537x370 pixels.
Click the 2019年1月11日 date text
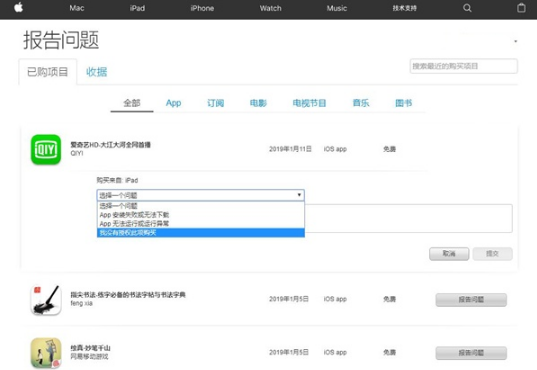click(290, 149)
